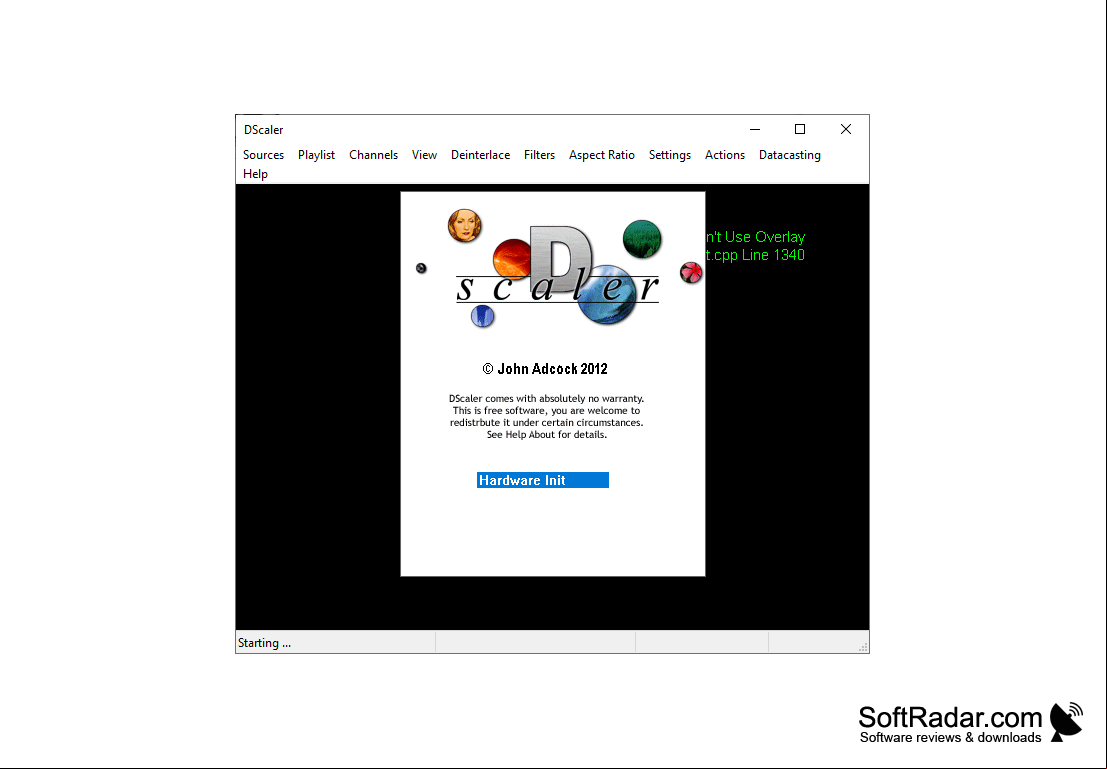
Task: Open the View menu
Action: coord(424,155)
